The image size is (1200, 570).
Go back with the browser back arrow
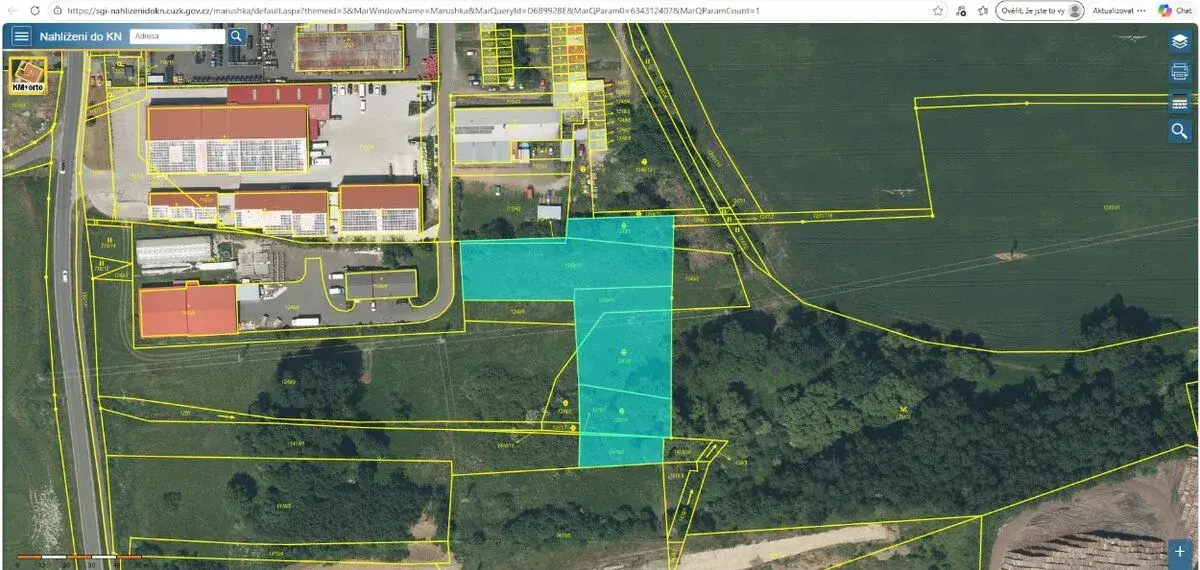coord(12,10)
